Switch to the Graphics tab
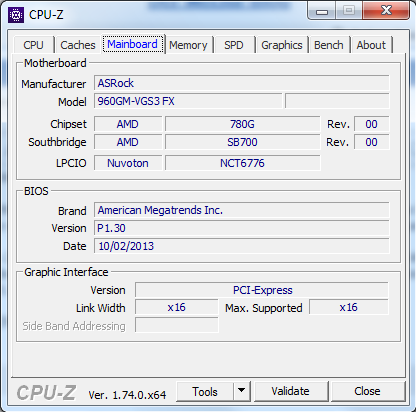 coord(282,45)
